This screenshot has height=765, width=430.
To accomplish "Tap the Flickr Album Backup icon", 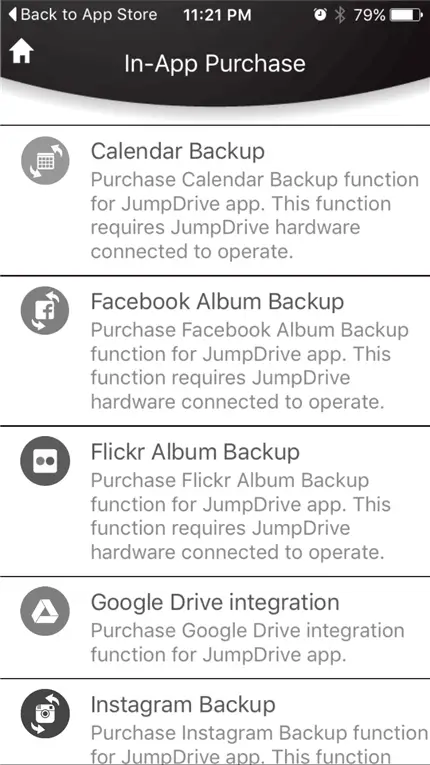I will 45,461.
